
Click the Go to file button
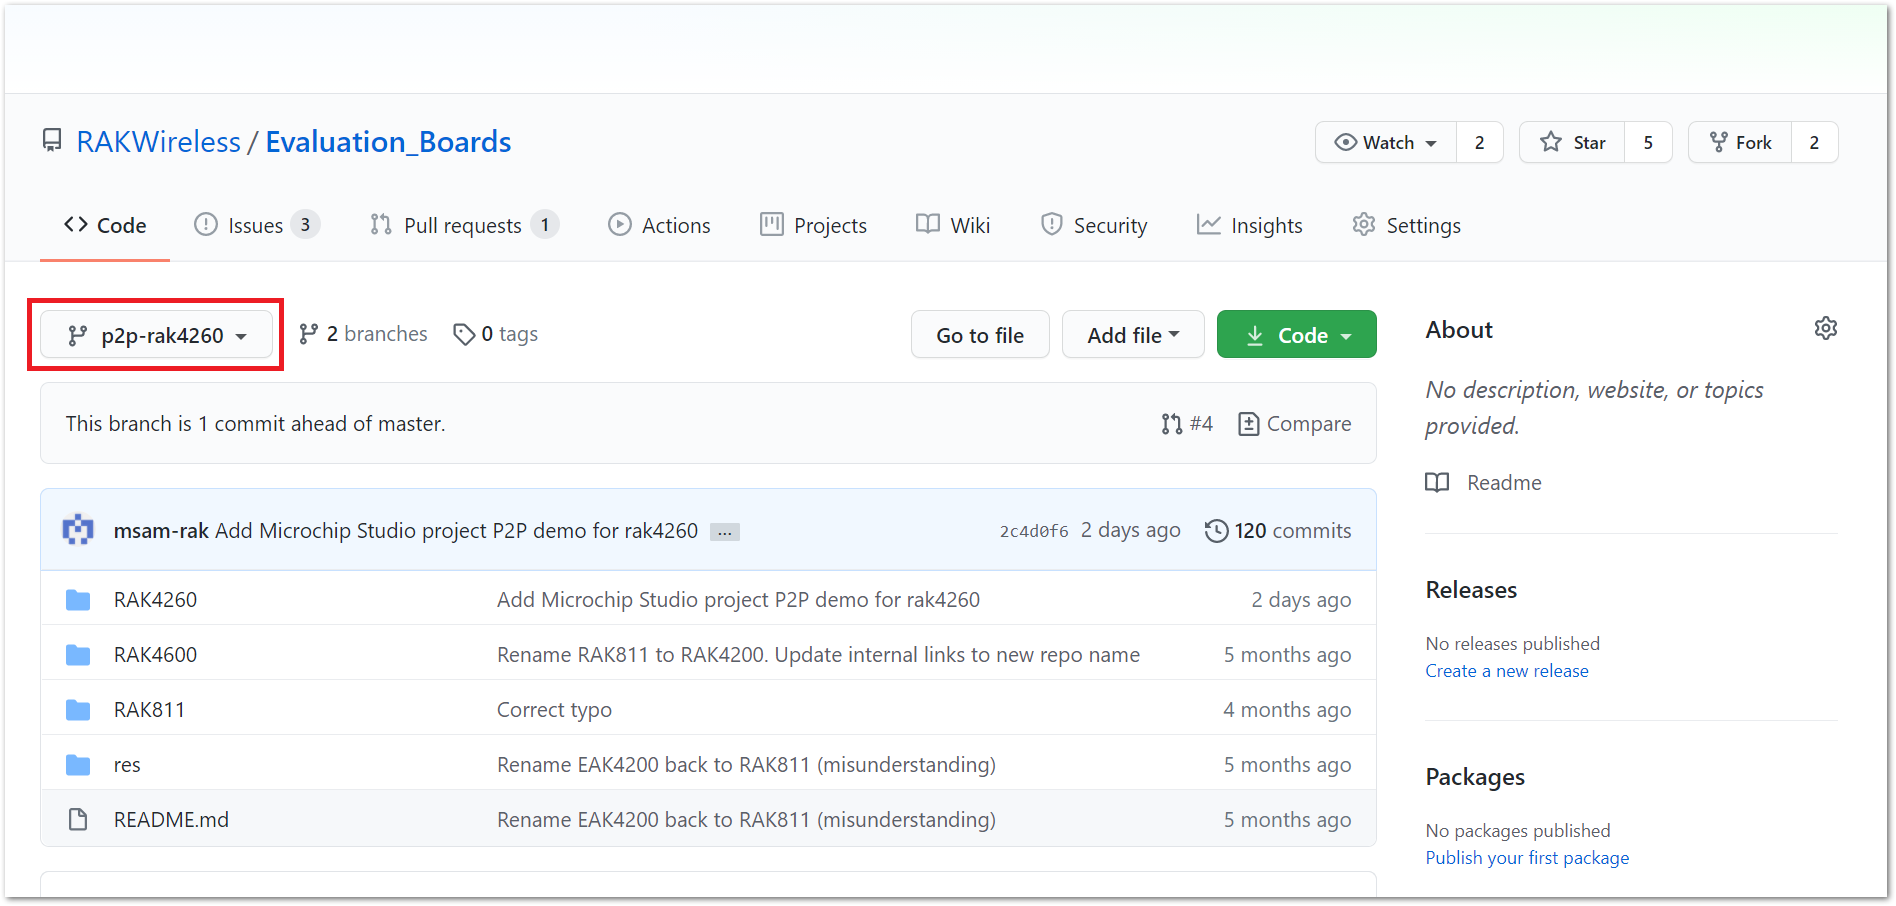click(x=980, y=335)
